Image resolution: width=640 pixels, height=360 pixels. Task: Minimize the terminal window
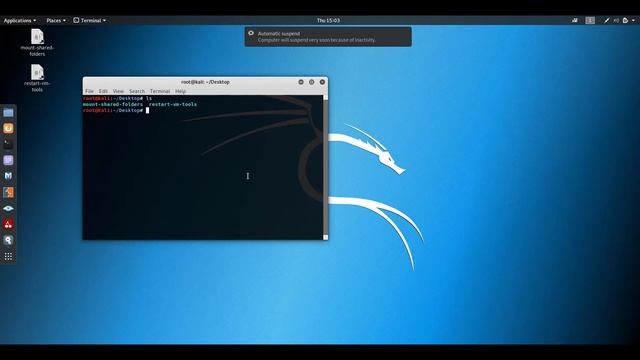pos(301,82)
